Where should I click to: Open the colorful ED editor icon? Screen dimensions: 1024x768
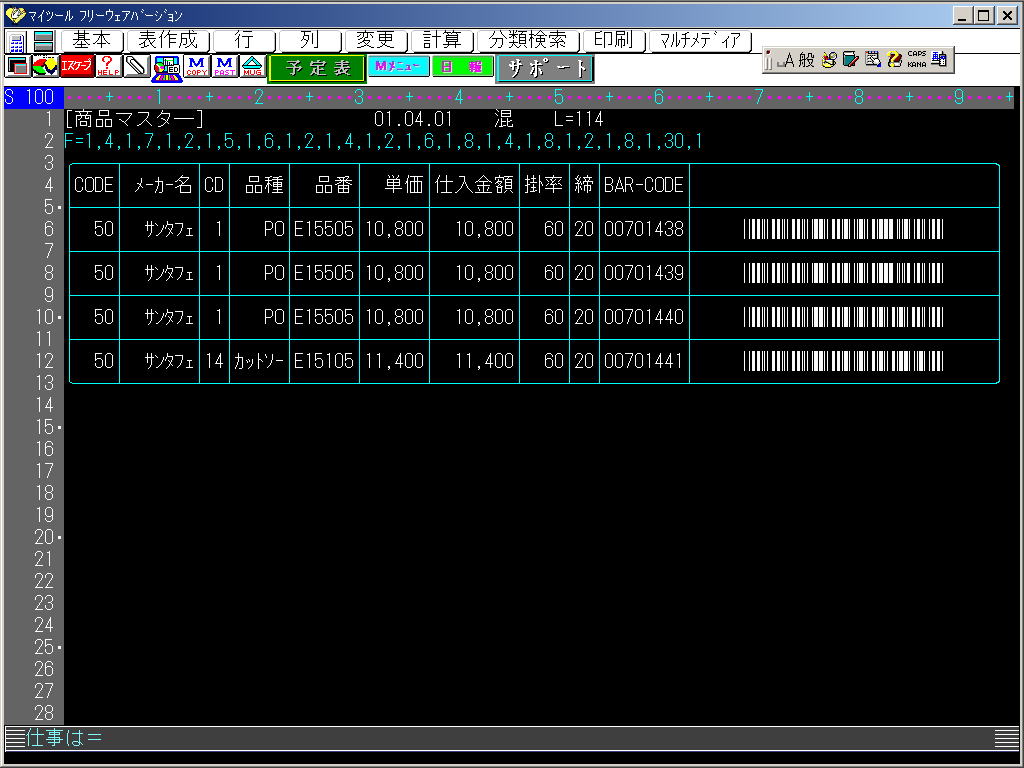pyautogui.click(x=167, y=68)
